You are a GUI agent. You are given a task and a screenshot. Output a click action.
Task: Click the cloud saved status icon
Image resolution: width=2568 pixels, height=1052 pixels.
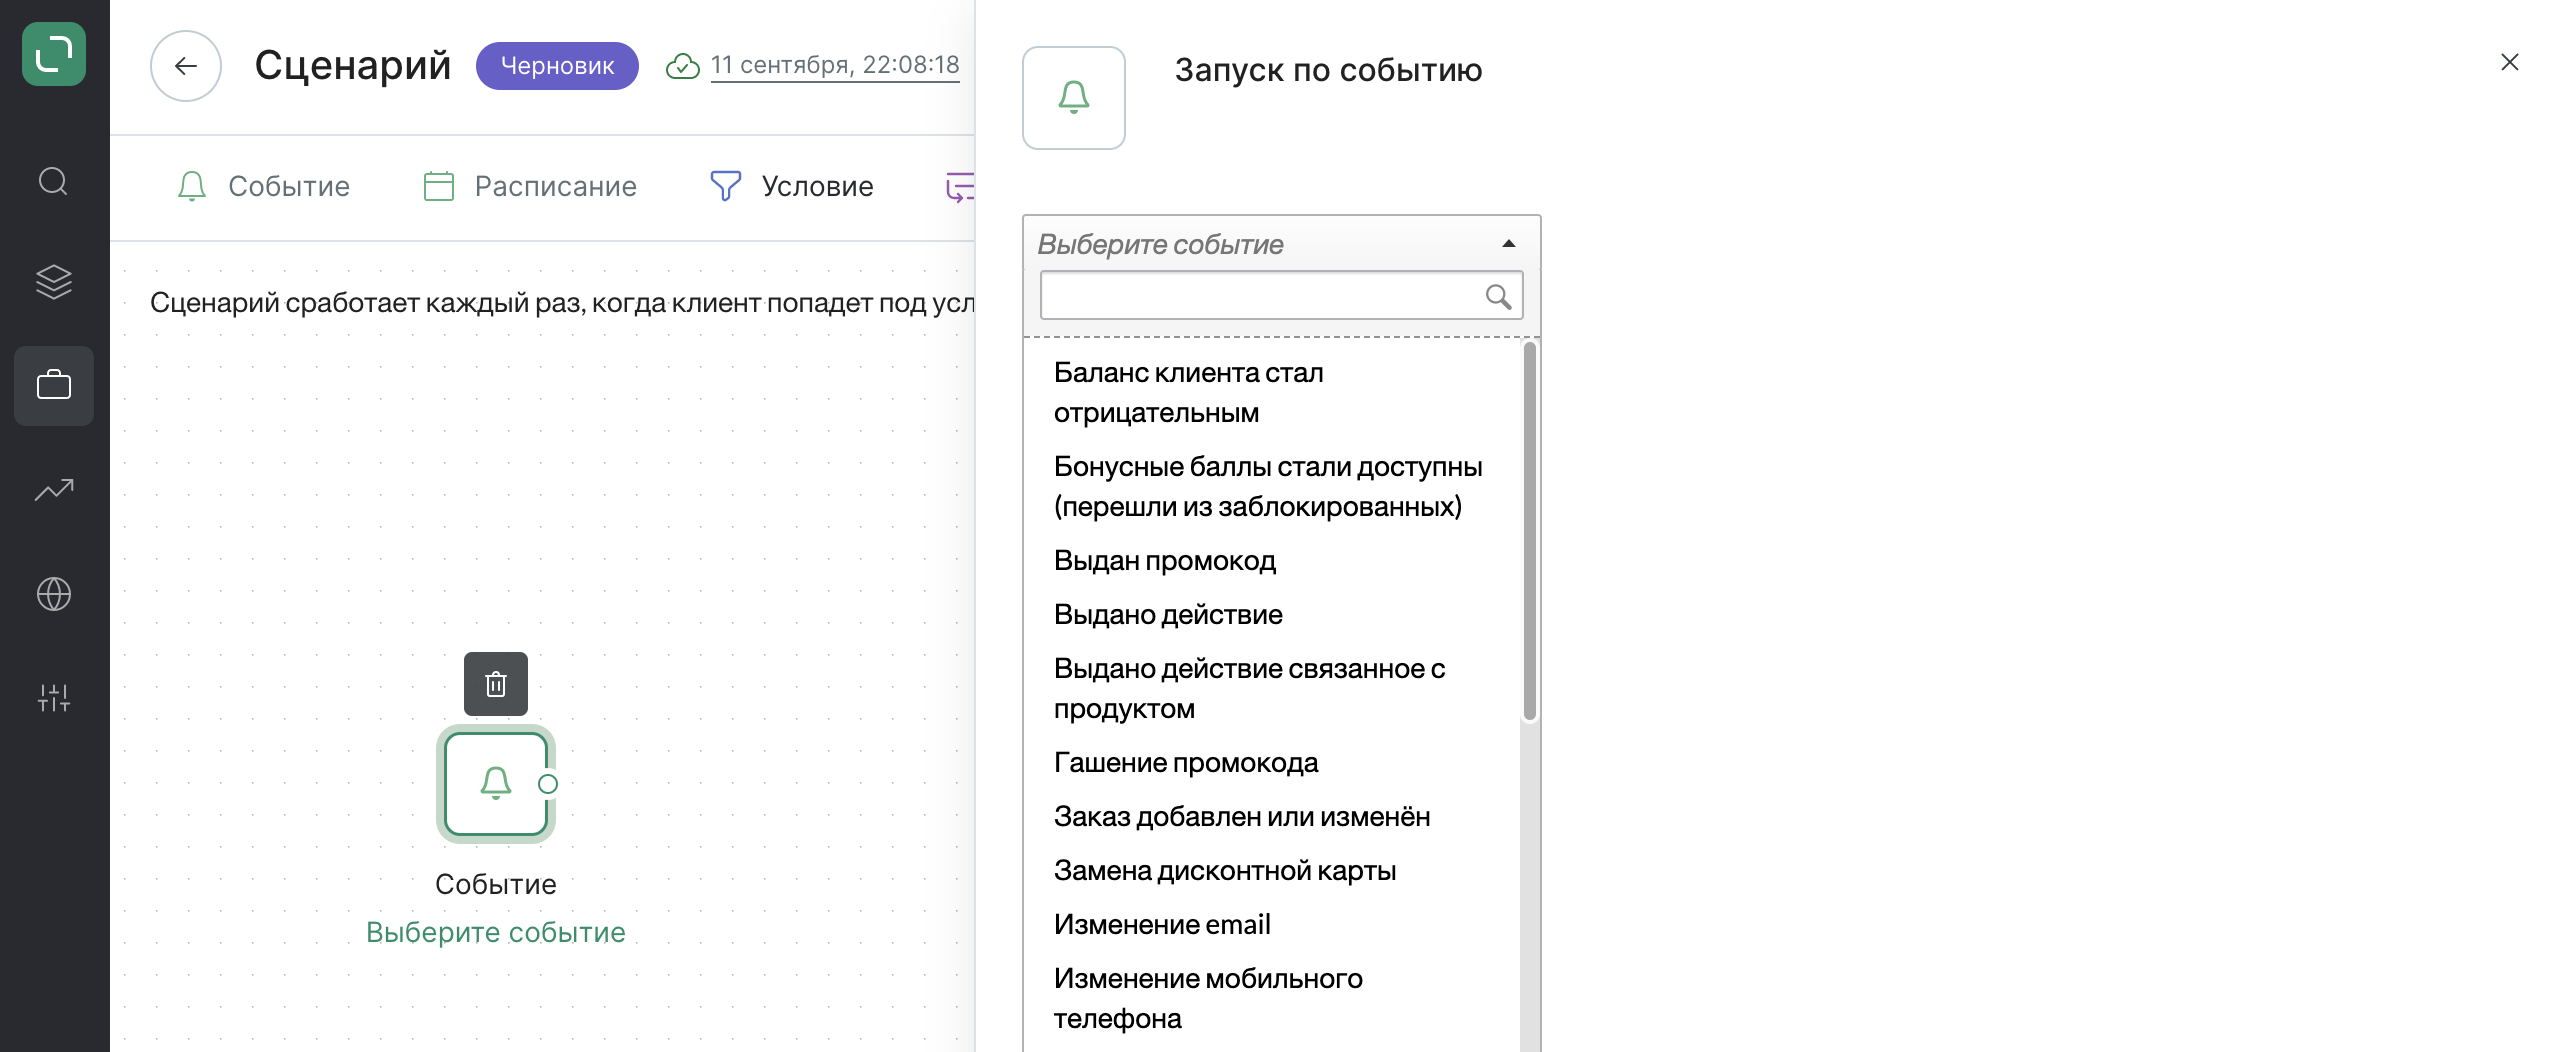[683, 66]
